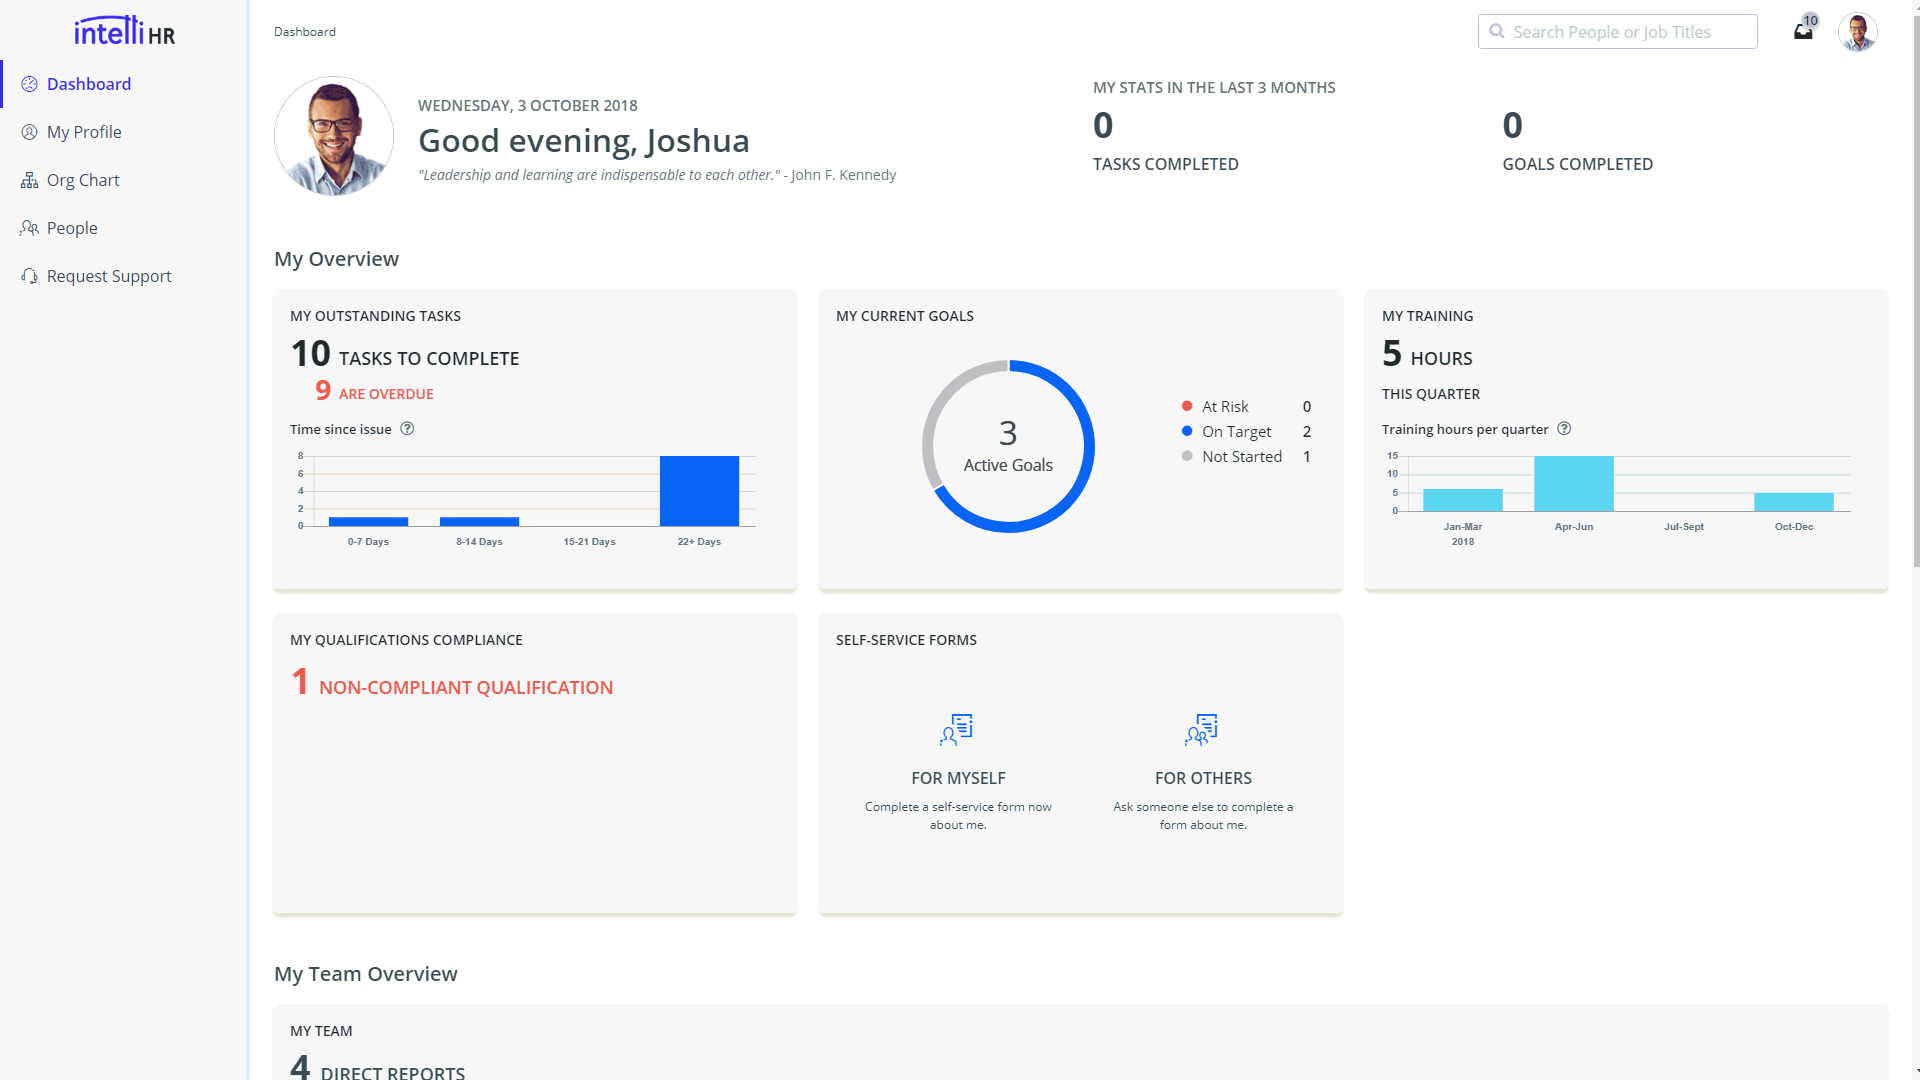Click the Active Goals donut chart

click(x=1008, y=446)
